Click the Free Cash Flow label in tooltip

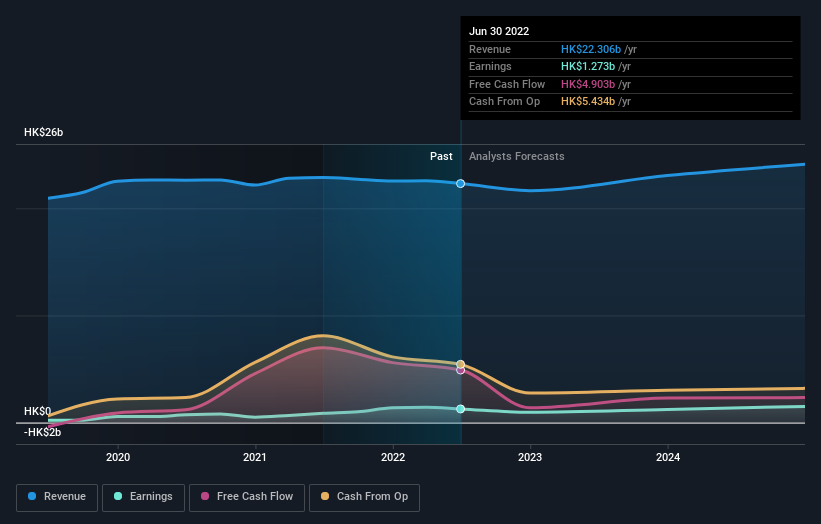(x=507, y=84)
